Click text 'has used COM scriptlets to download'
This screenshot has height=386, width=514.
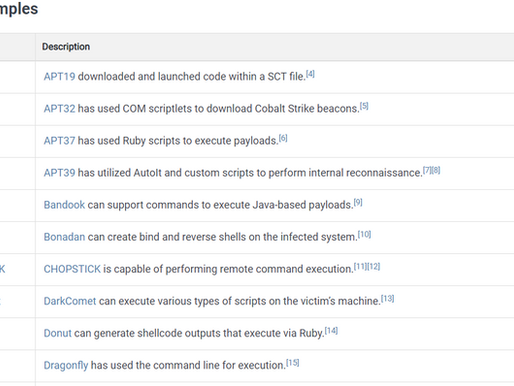pos(165,109)
